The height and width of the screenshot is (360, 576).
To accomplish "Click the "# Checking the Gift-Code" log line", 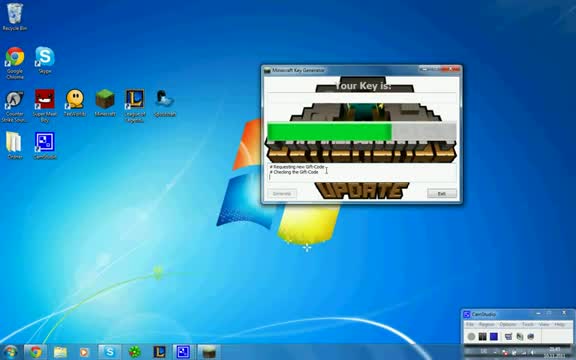I will click(x=294, y=172).
